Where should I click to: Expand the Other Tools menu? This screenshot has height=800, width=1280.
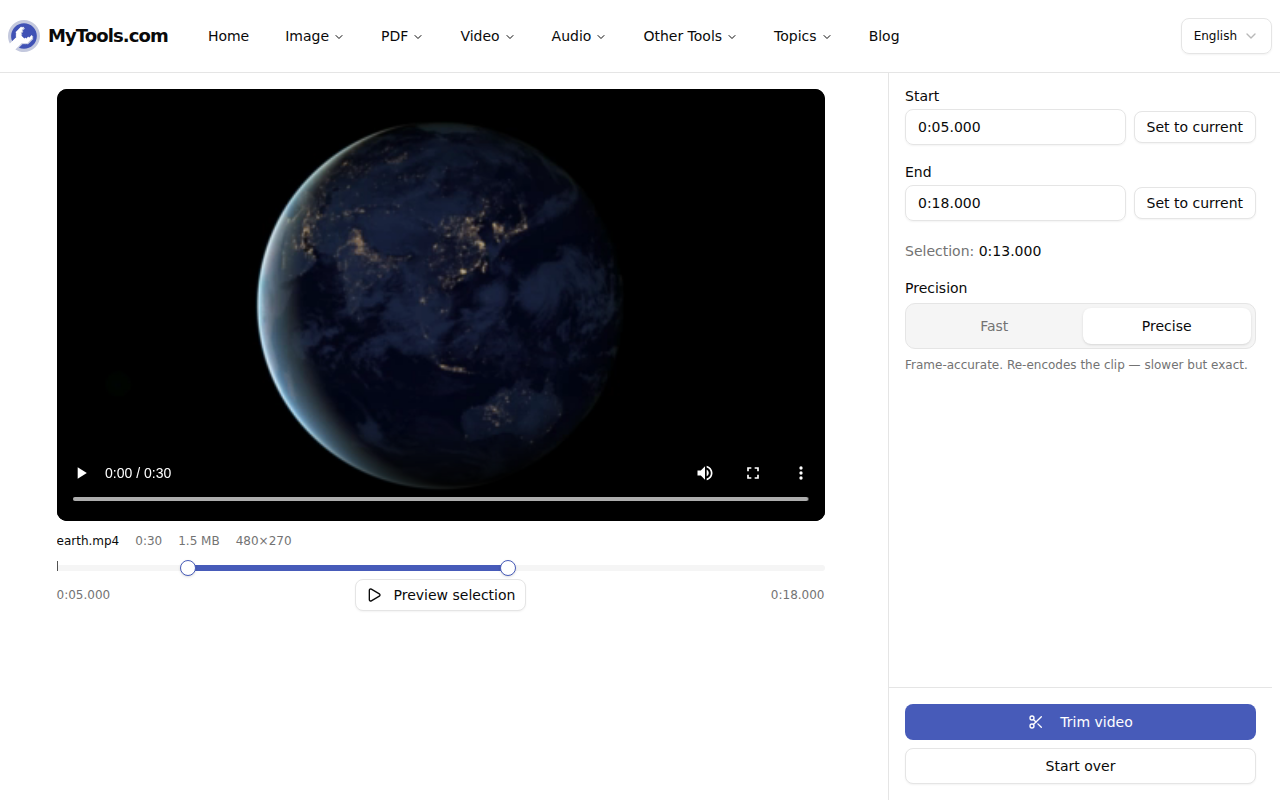coord(690,36)
